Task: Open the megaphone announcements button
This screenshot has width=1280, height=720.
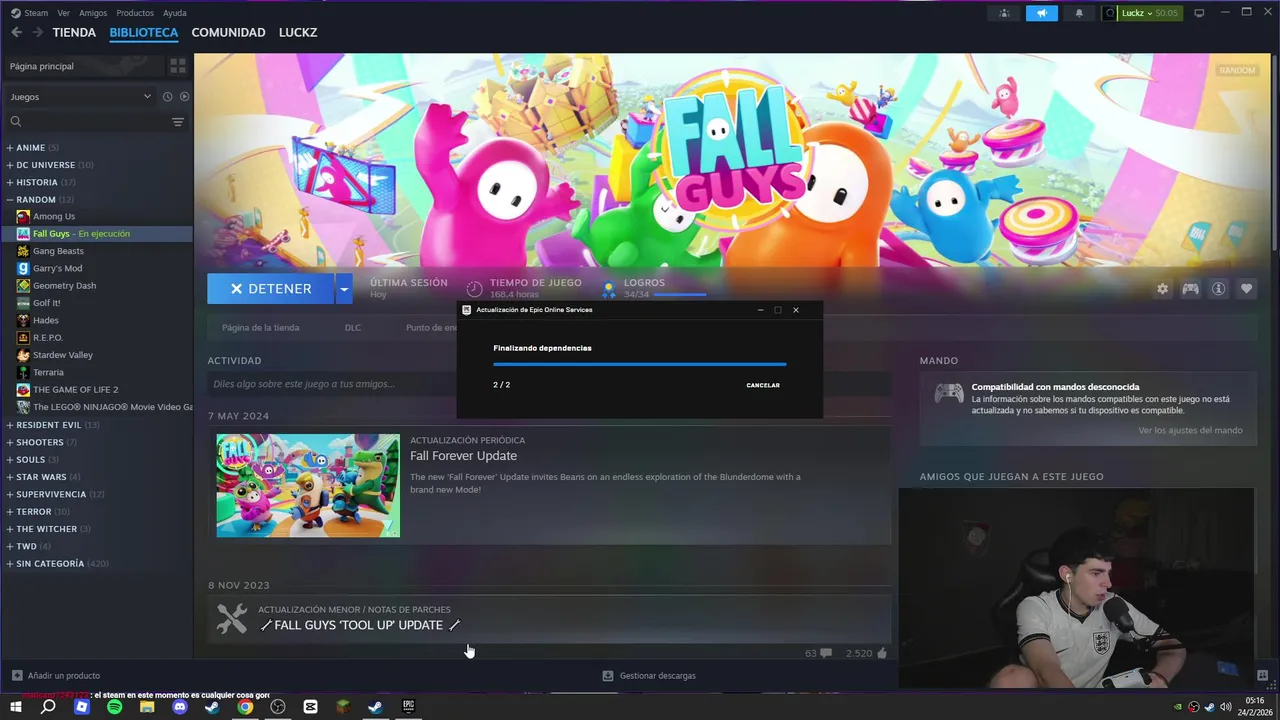Action: click(1041, 13)
